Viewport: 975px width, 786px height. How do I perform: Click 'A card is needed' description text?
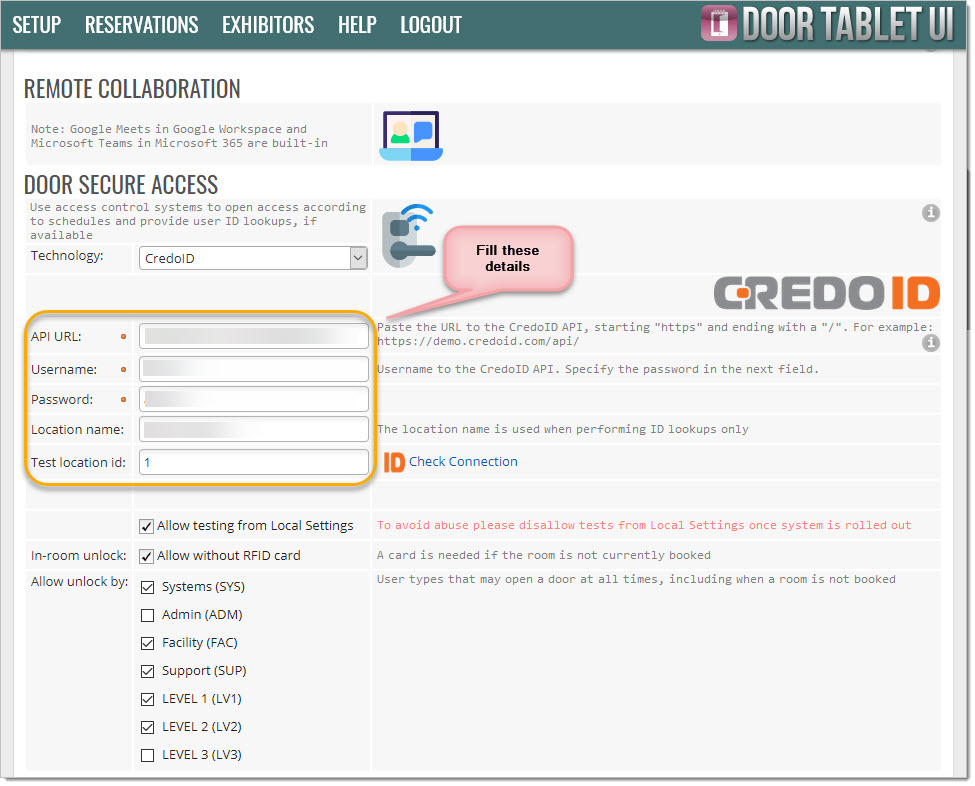point(543,555)
